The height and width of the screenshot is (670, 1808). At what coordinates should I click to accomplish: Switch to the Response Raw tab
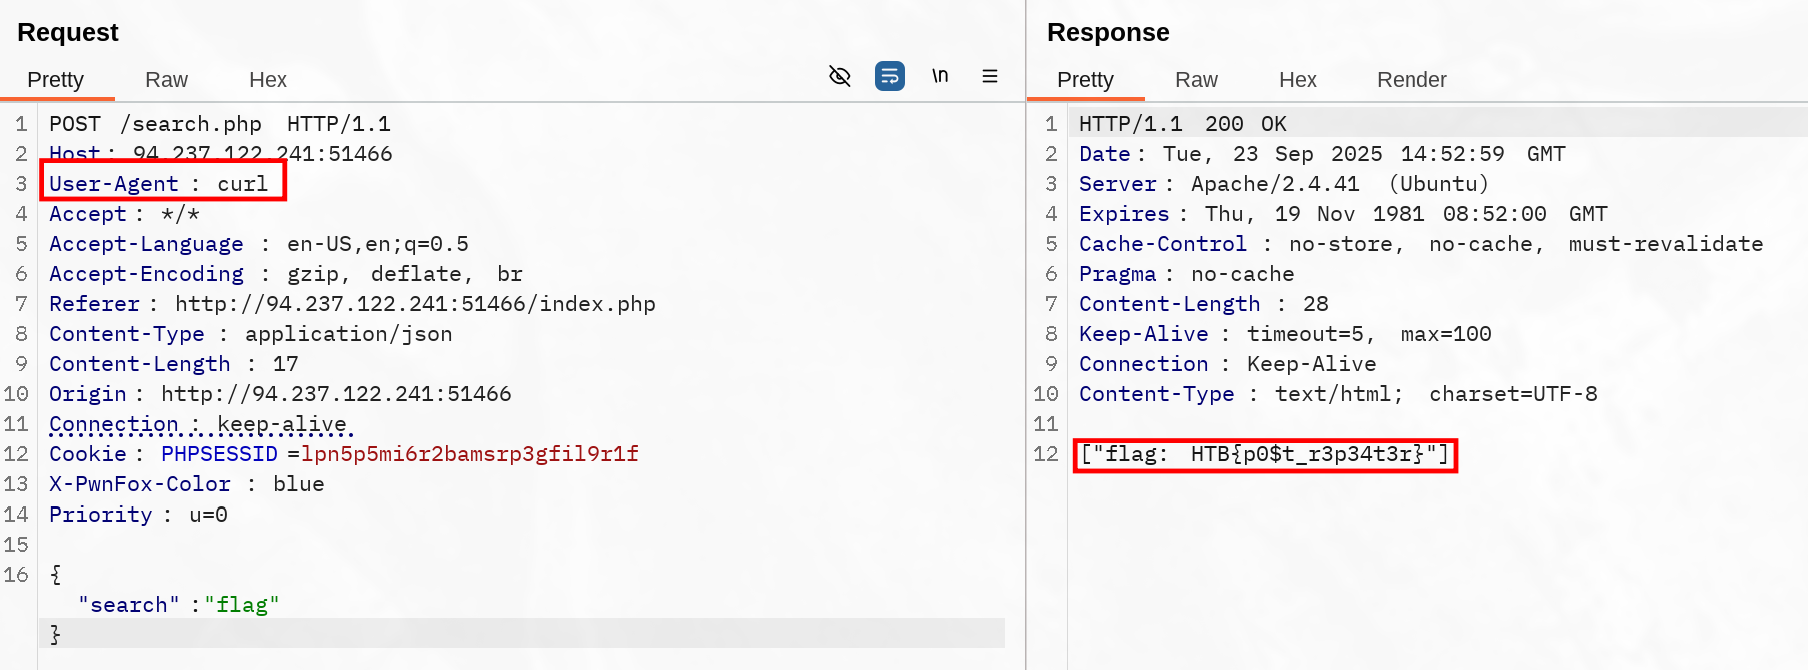coord(1196,80)
